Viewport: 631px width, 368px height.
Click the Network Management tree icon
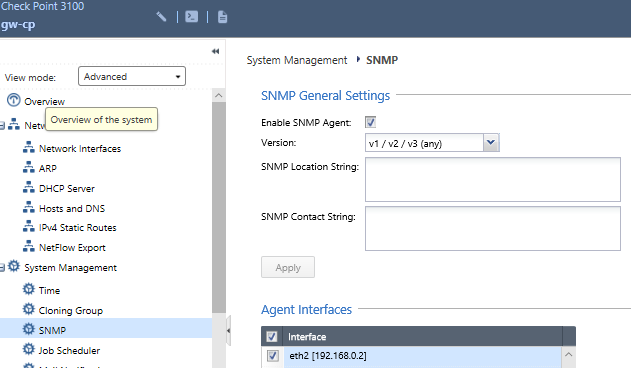14,124
